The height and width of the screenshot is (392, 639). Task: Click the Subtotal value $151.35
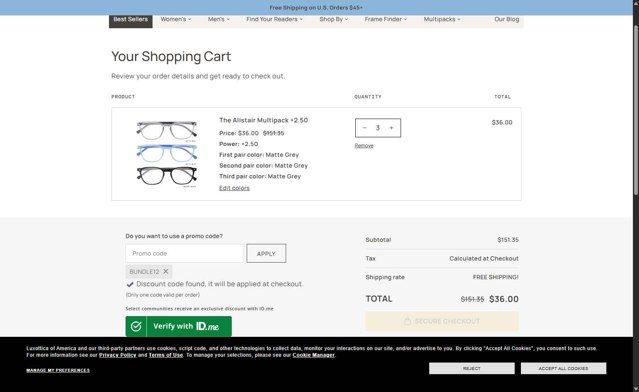[508, 240]
